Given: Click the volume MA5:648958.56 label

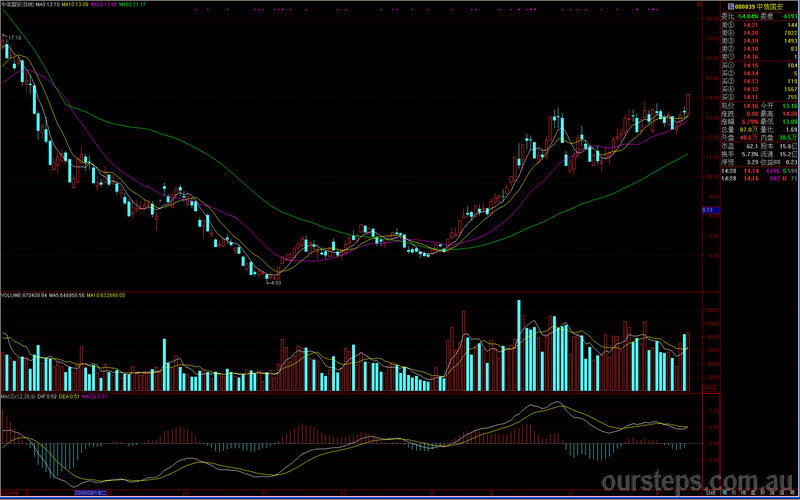Looking at the screenshot, I should [x=67, y=295].
